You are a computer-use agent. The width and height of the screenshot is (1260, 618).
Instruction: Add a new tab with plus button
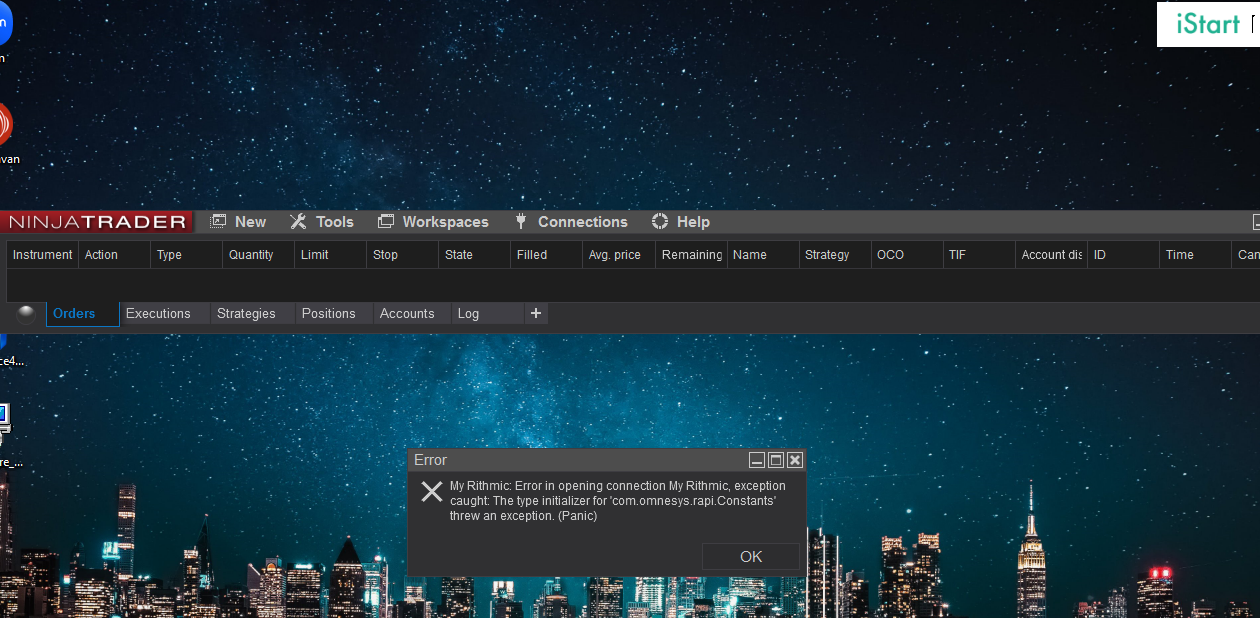click(536, 313)
